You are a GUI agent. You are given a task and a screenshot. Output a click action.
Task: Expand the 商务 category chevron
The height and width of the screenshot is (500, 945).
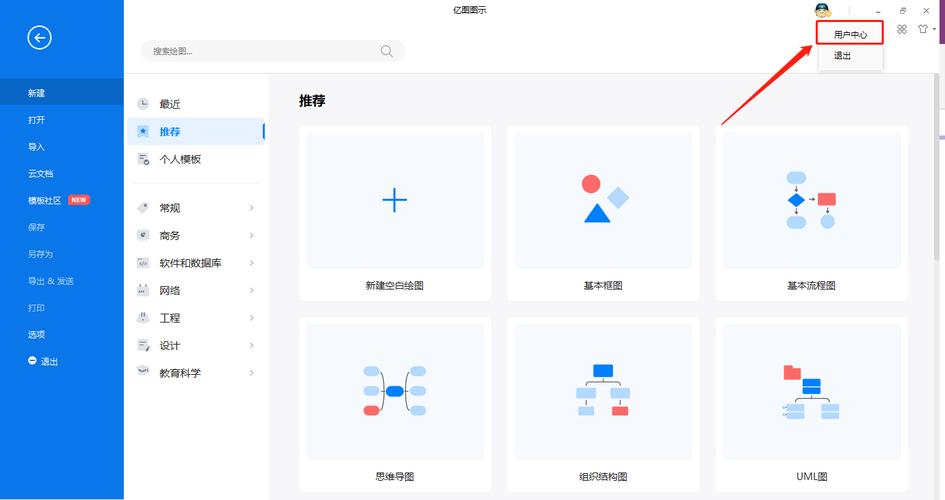251,236
